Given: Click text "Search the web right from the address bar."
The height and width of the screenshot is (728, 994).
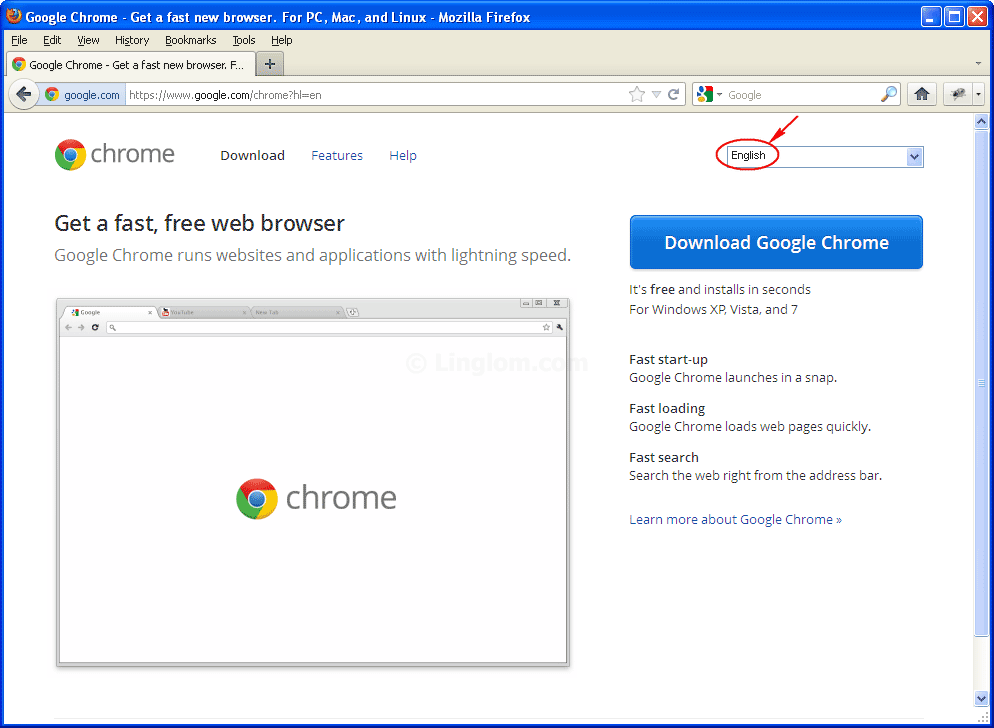Looking at the screenshot, I should tap(756, 476).
